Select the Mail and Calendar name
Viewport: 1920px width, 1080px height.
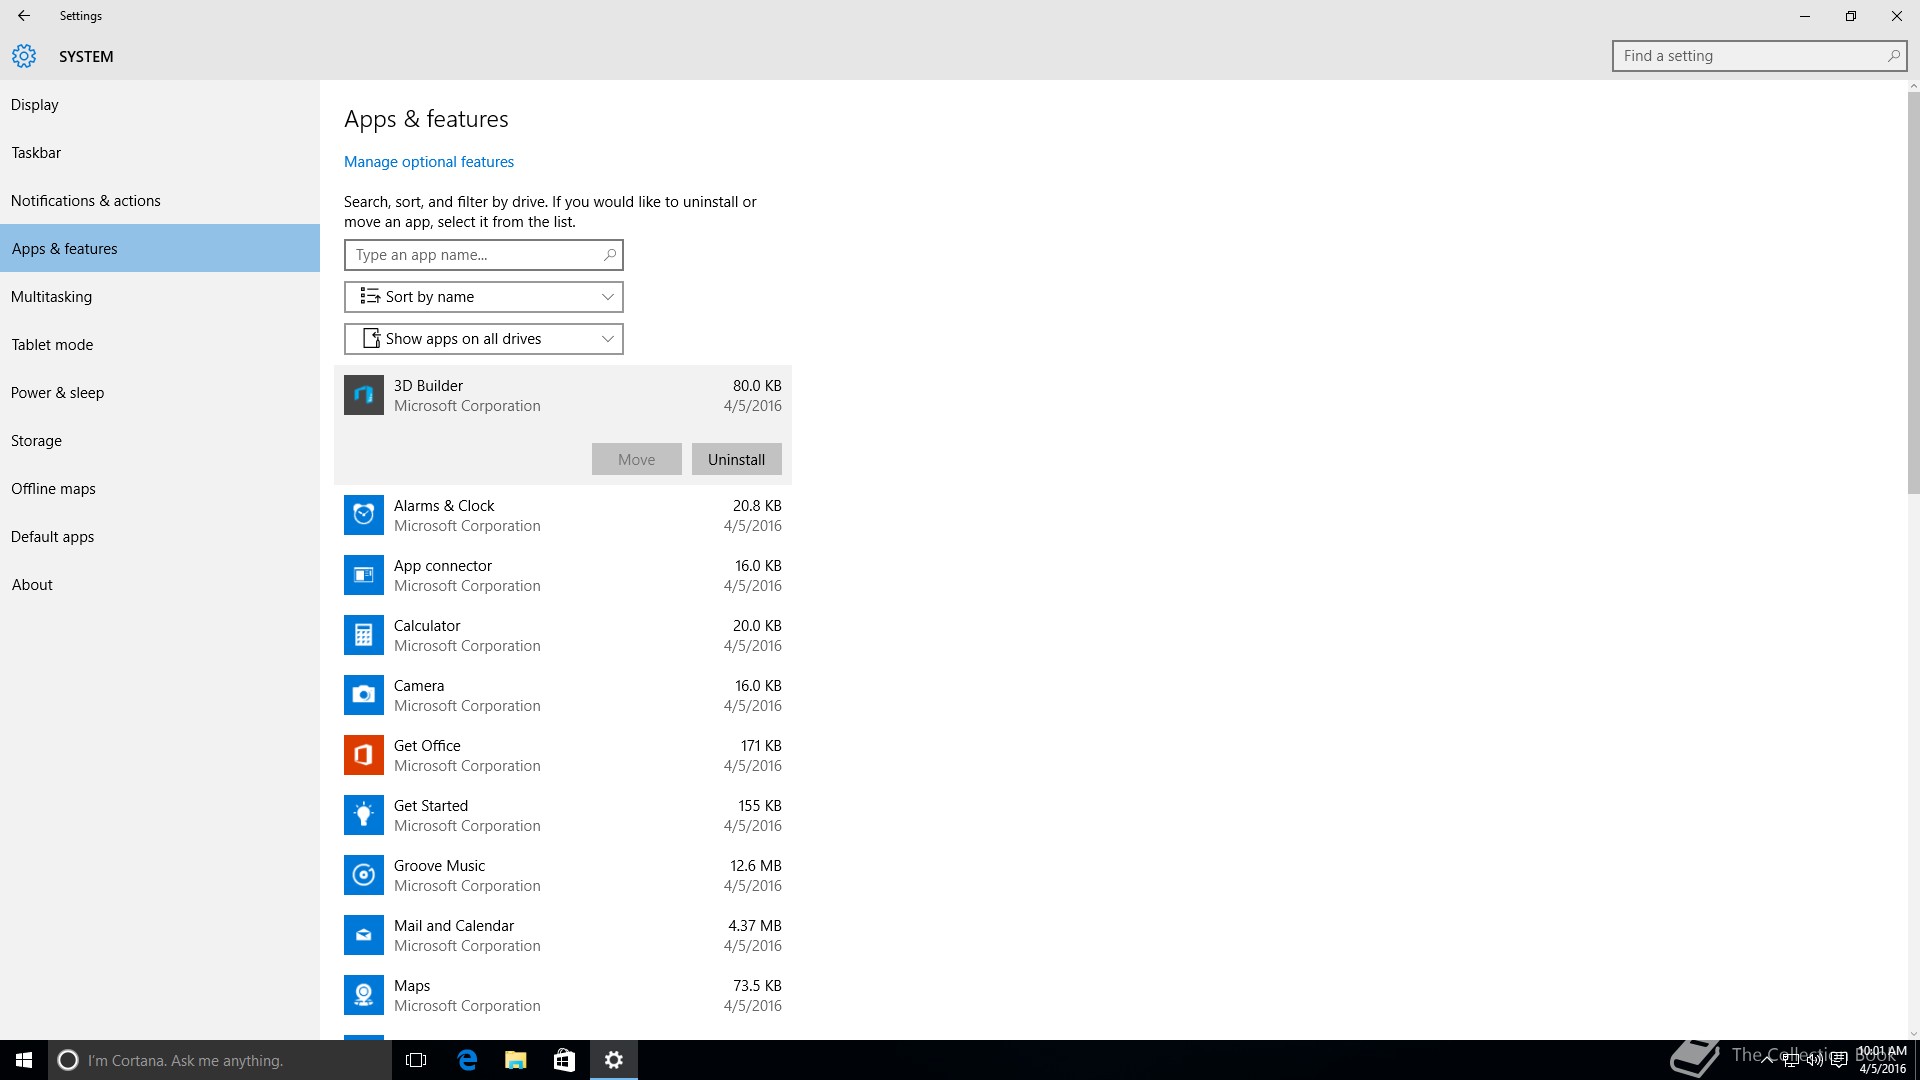click(454, 926)
